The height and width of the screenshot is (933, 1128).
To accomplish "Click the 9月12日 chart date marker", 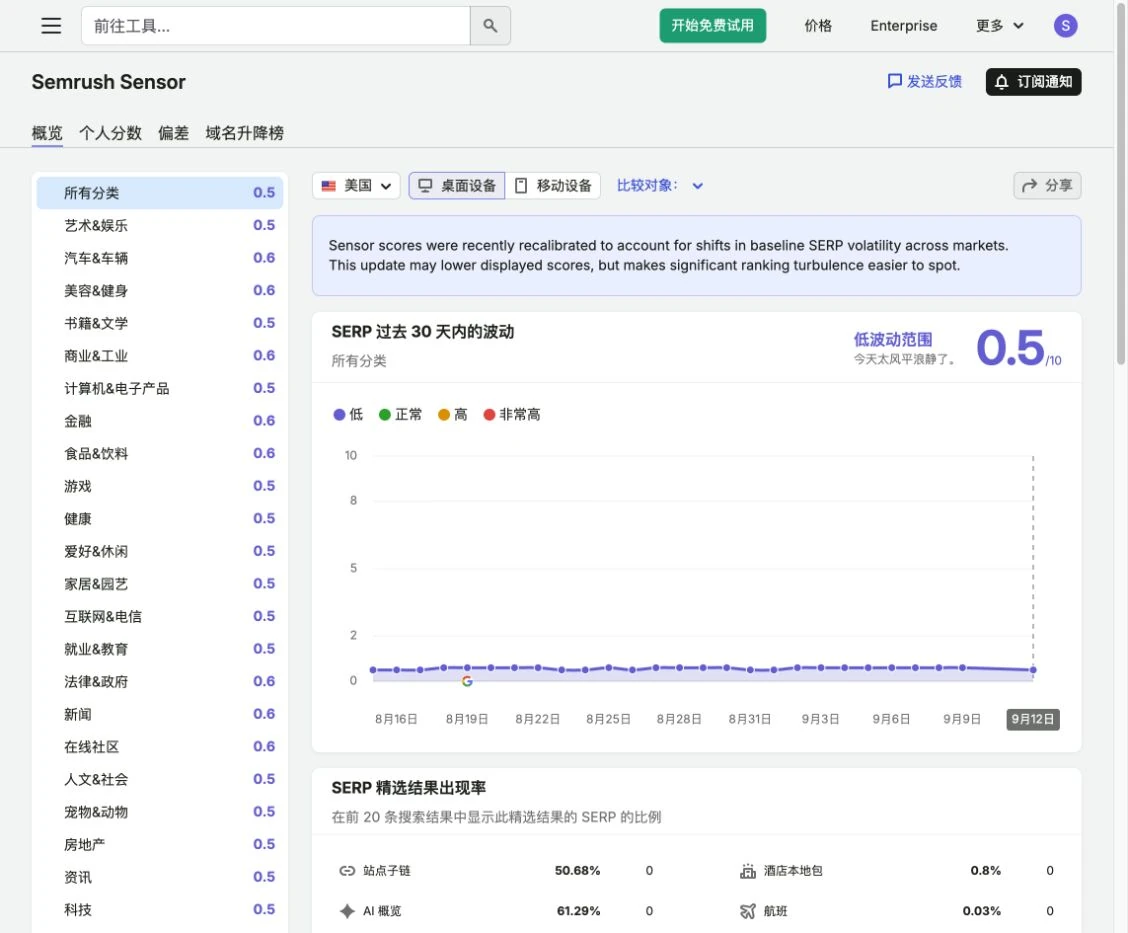I will click(x=1032, y=719).
